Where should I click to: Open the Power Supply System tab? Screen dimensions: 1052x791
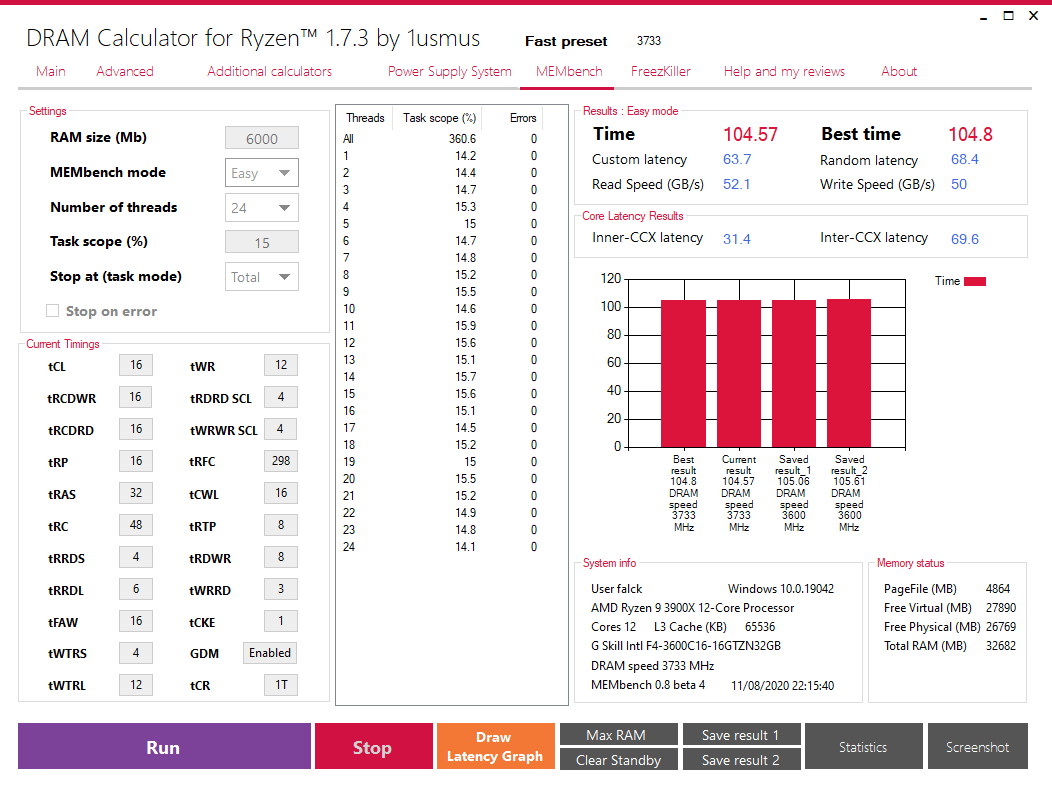(x=450, y=71)
